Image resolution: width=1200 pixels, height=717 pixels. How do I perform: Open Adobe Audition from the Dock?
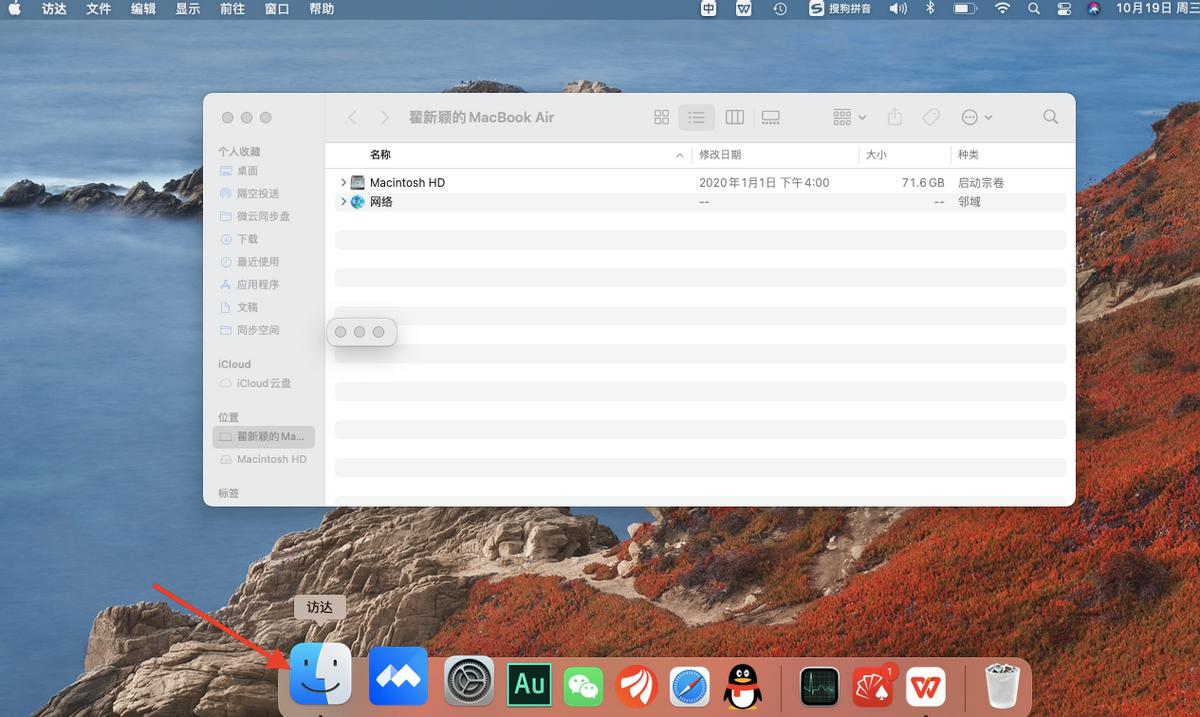point(528,685)
